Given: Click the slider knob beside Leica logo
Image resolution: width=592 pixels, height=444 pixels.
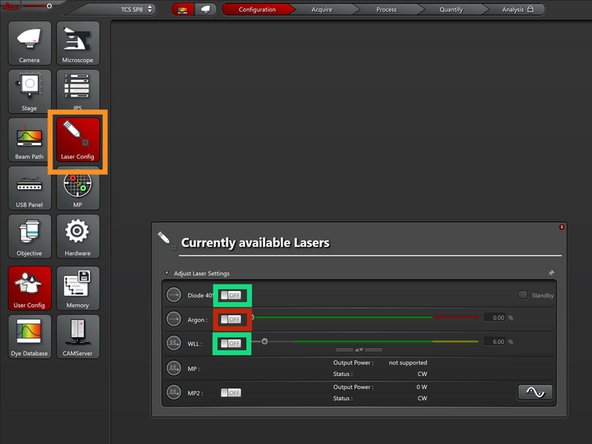Looking at the screenshot, I should pyautogui.click(x=49, y=6).
